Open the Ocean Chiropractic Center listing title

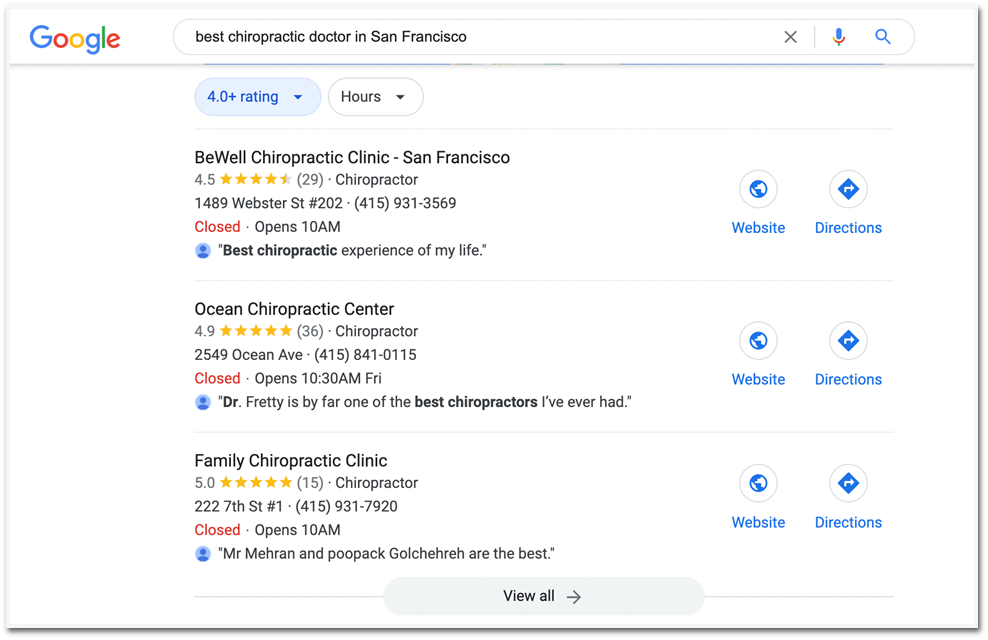point(294,308)
